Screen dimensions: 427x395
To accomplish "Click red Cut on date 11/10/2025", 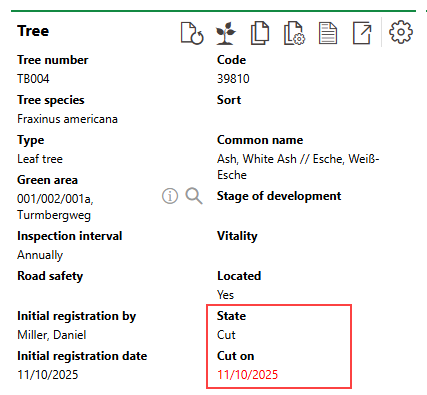I will point(247,375).
